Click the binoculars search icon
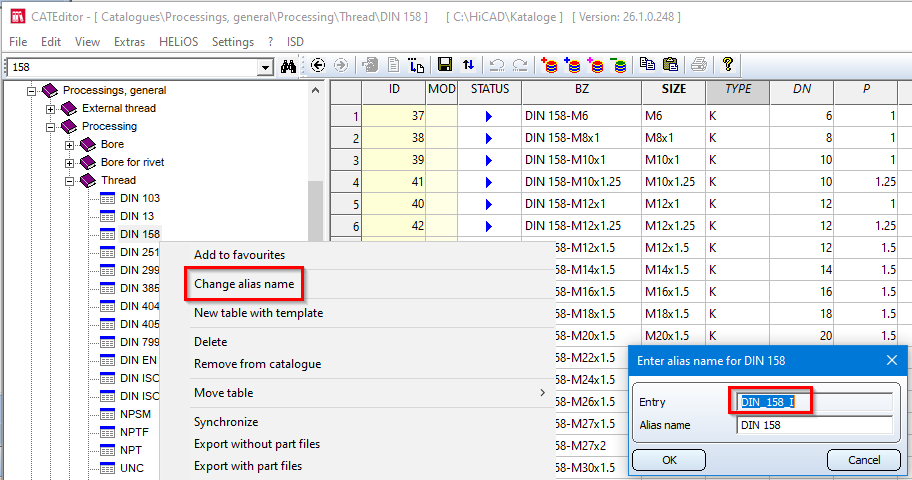 288,66
